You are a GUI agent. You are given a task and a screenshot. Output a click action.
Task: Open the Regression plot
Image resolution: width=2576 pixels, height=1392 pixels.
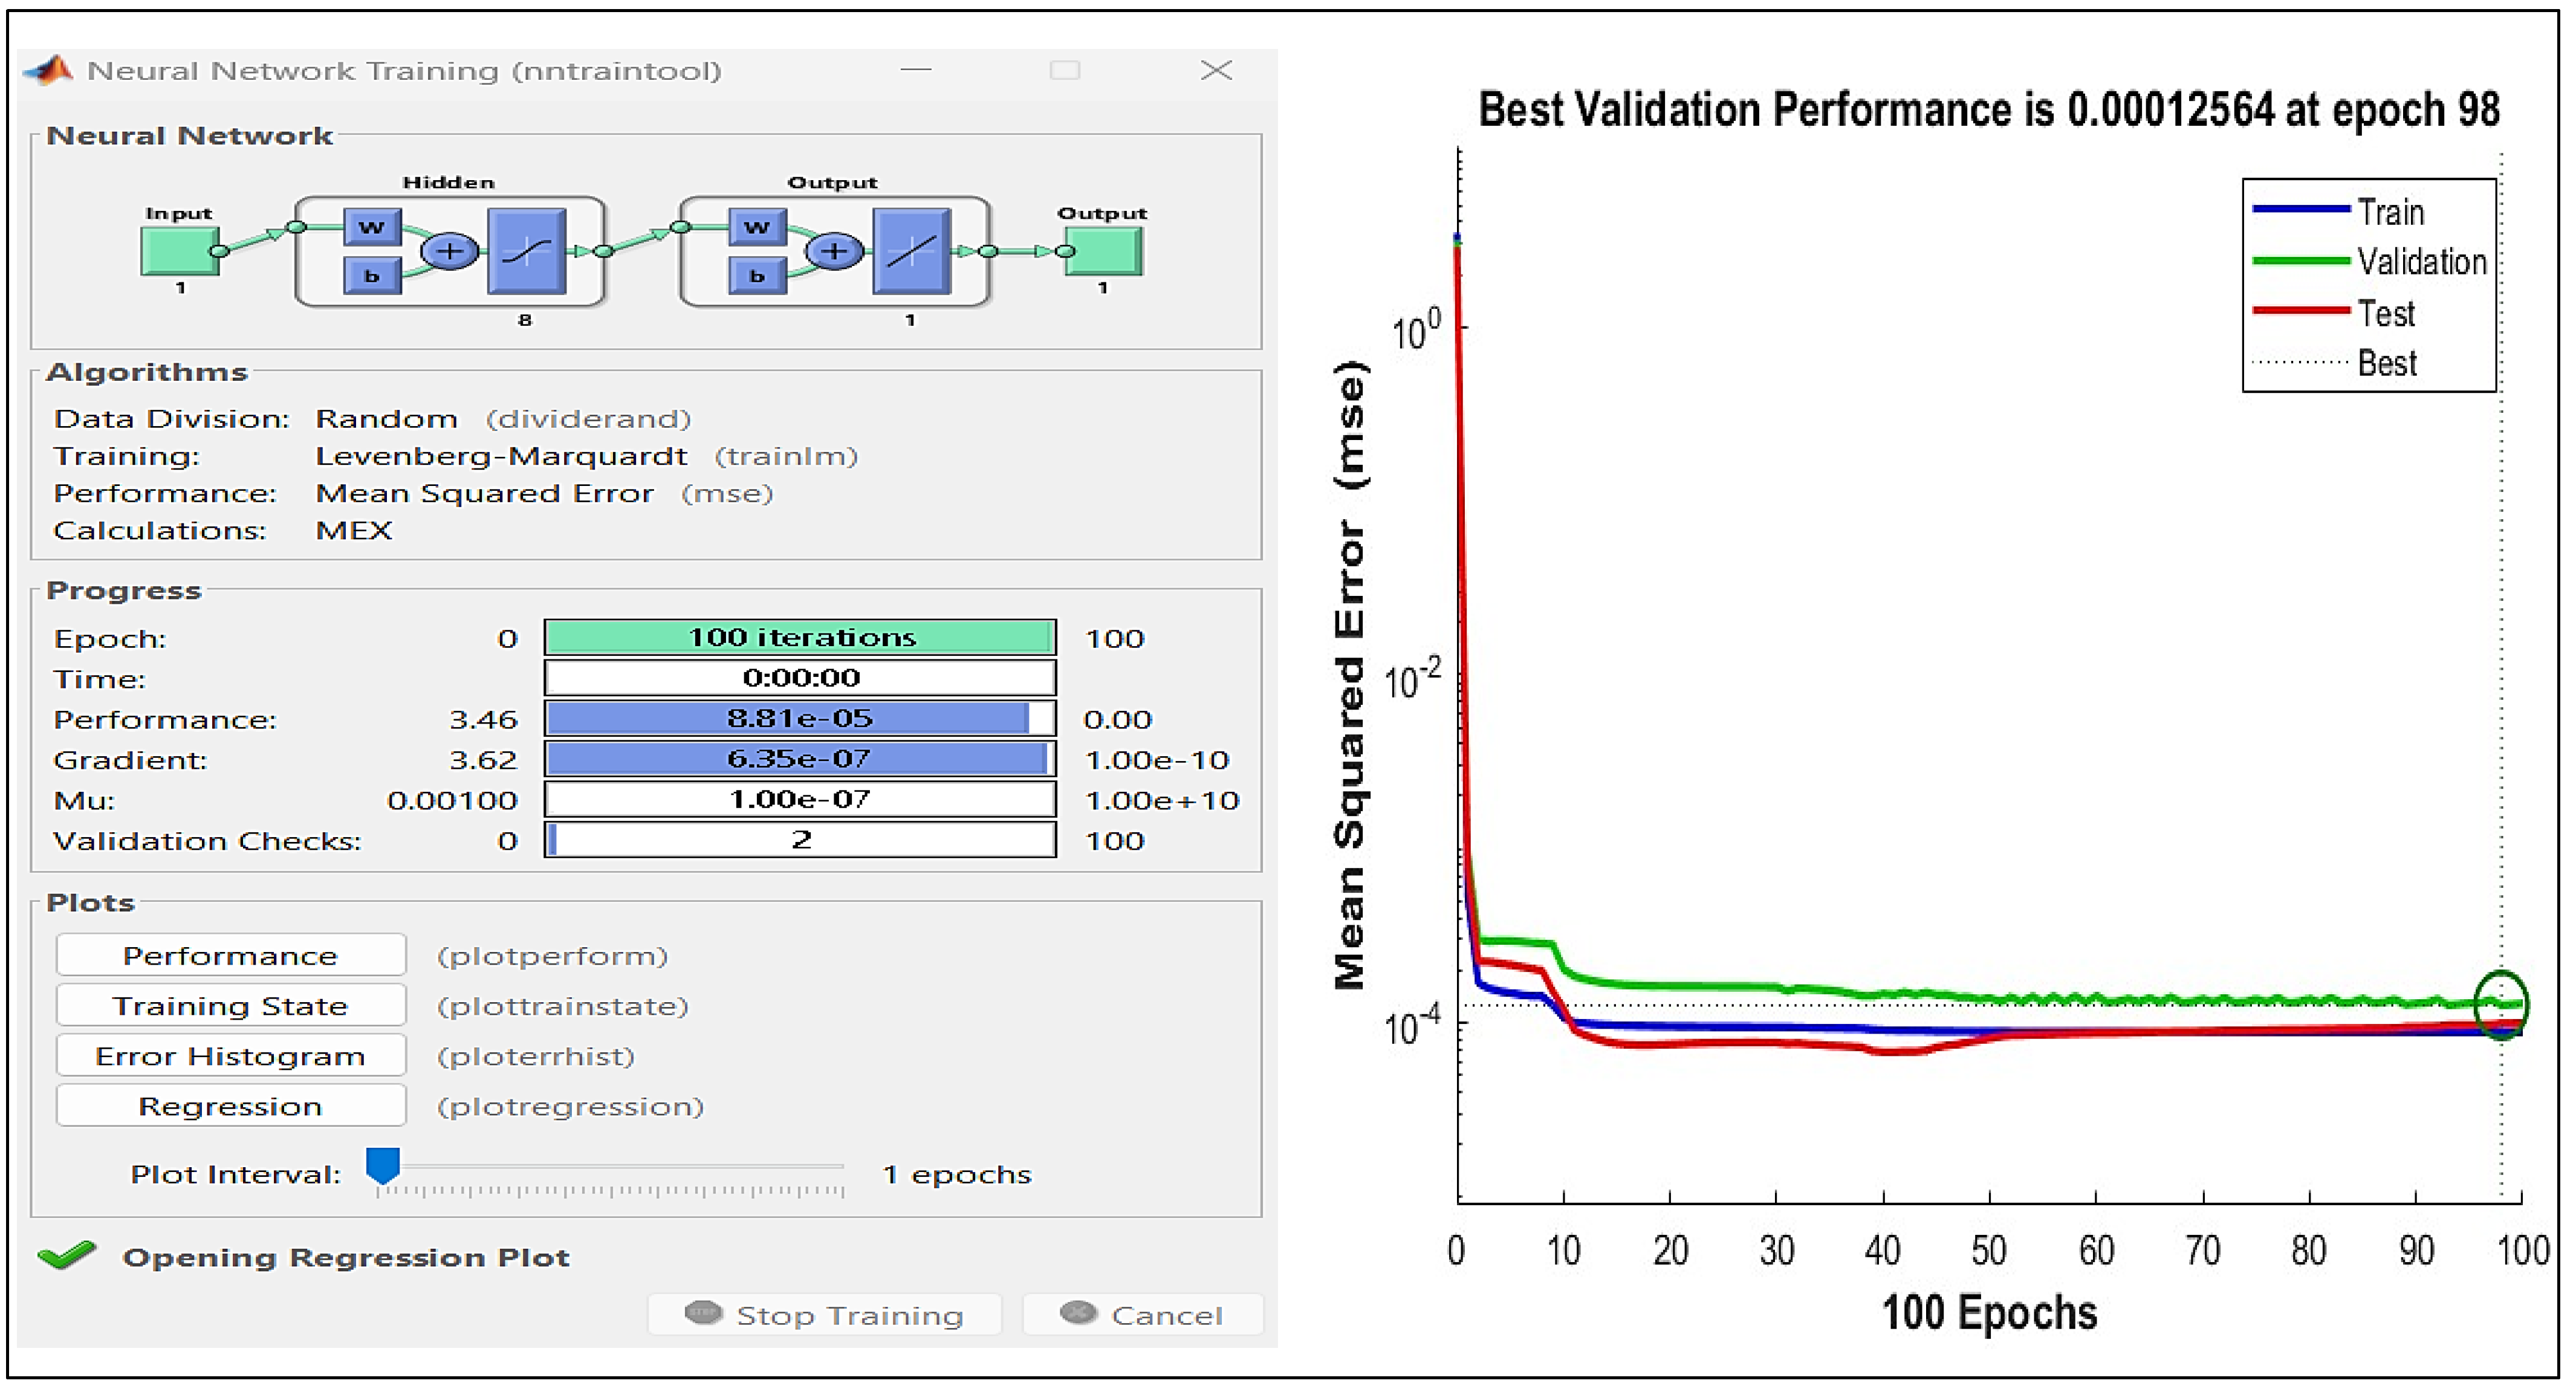[x=230, y=1105]
